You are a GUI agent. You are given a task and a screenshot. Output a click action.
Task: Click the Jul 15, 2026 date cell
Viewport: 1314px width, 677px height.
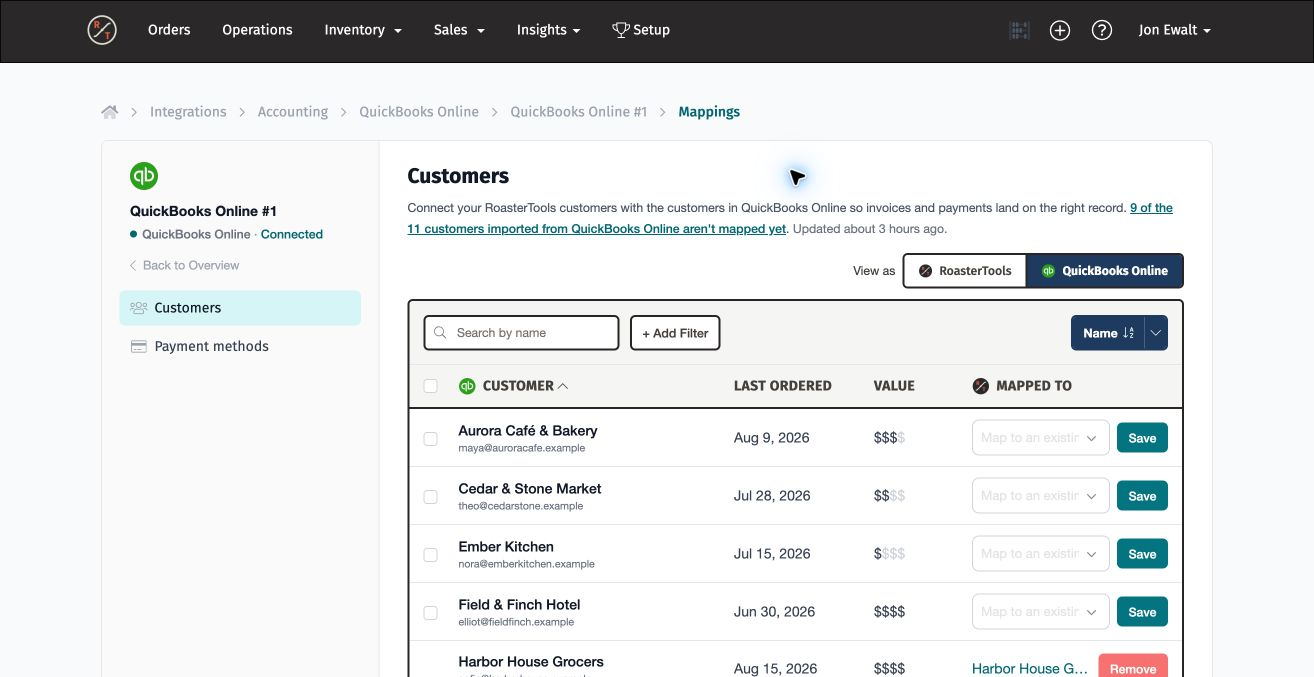pos(772,554)
